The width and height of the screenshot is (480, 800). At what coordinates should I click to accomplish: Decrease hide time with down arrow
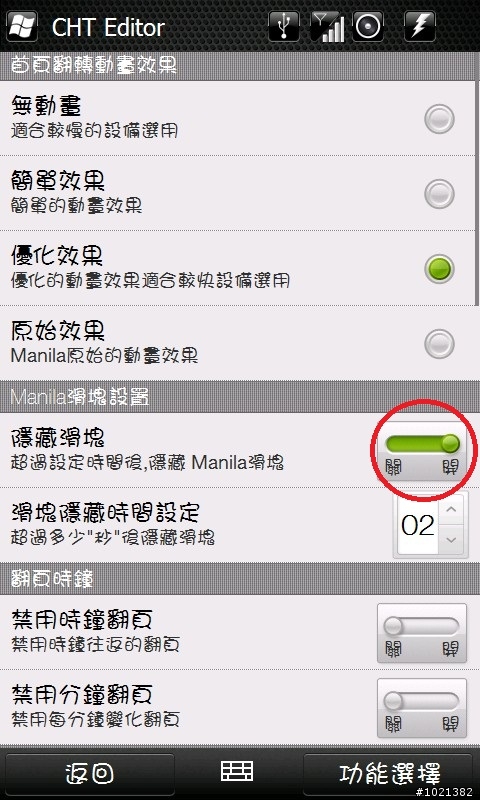(451, 540)
